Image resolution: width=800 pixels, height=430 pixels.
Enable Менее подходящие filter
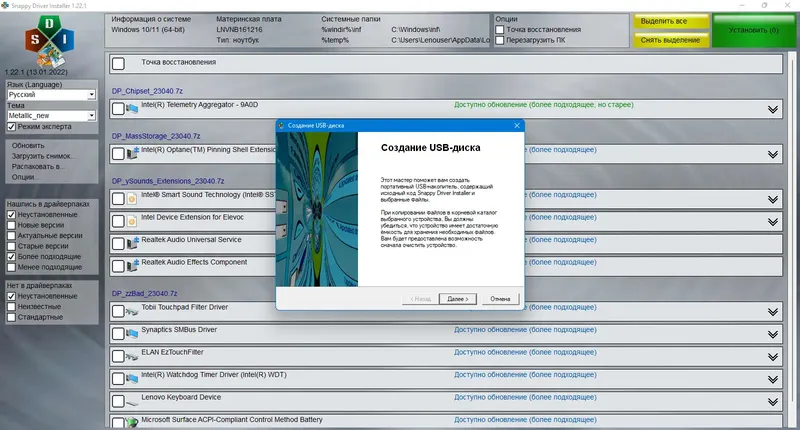click(x=11, y=267)
